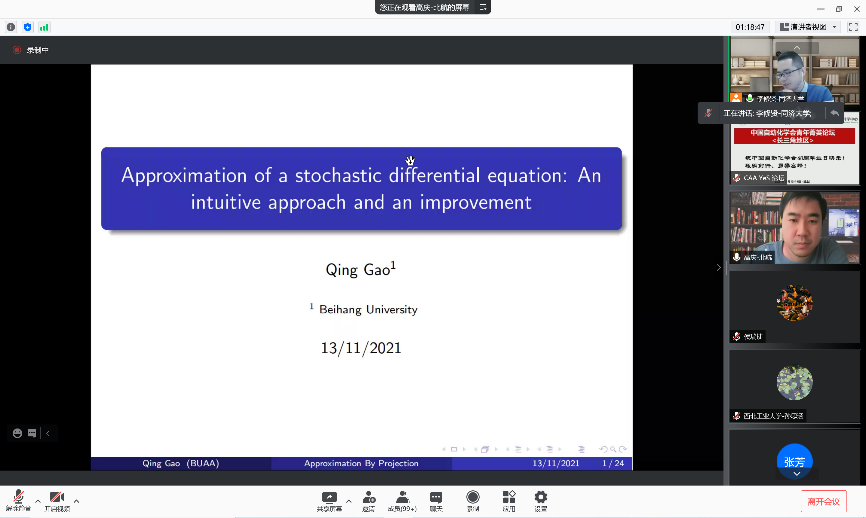Viewport: 866px width, 518px height.
Task: Enter full screen mode
Action: point(852,27)
